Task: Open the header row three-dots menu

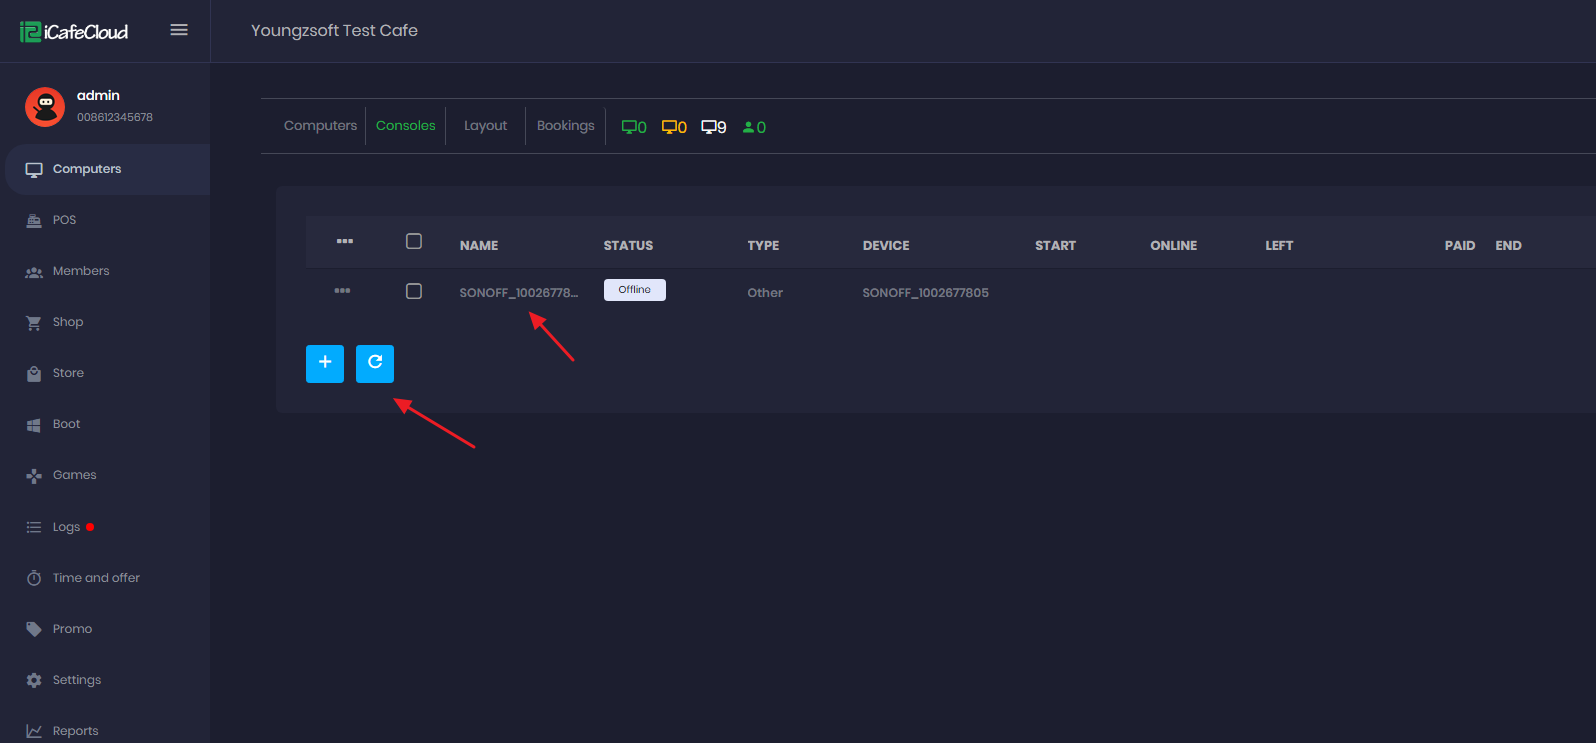Action: [345, 241]
